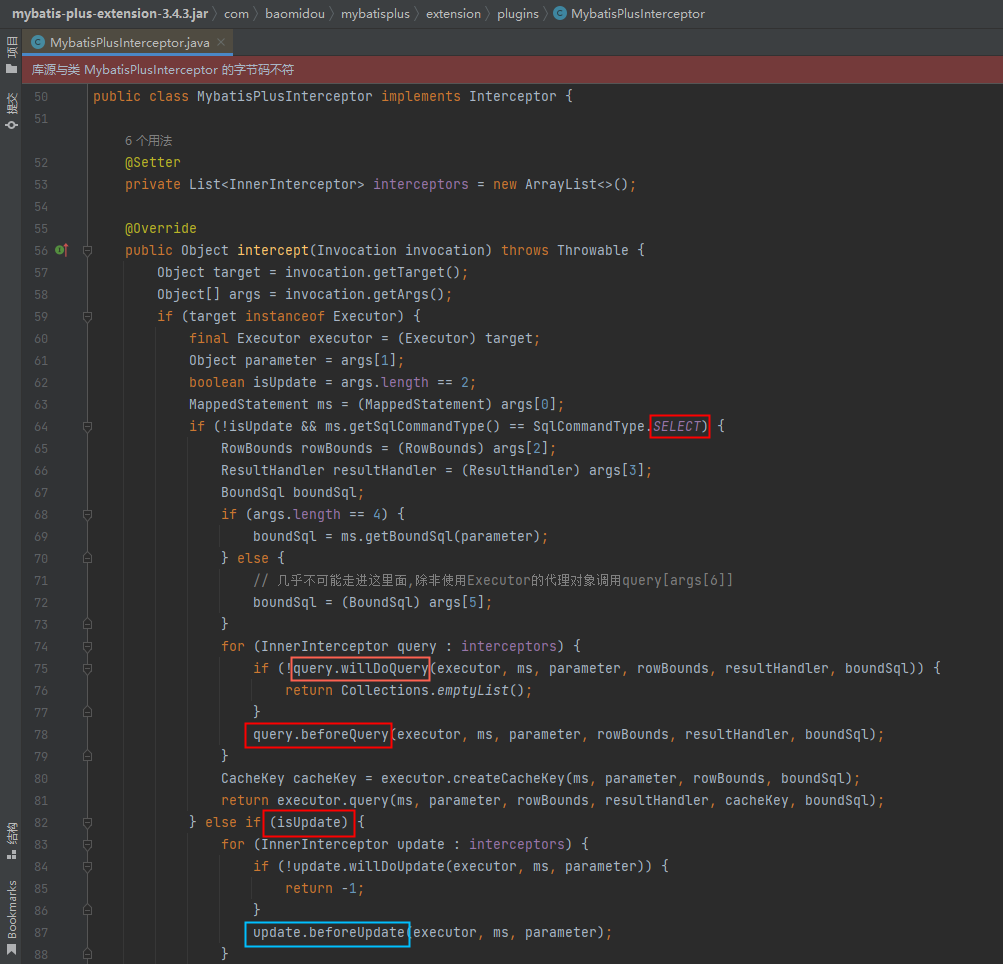Click 'executor.query' return call on line 81
Viewport: 1003px width, 964px height.
pyautogui.click(x=333, y=800)
